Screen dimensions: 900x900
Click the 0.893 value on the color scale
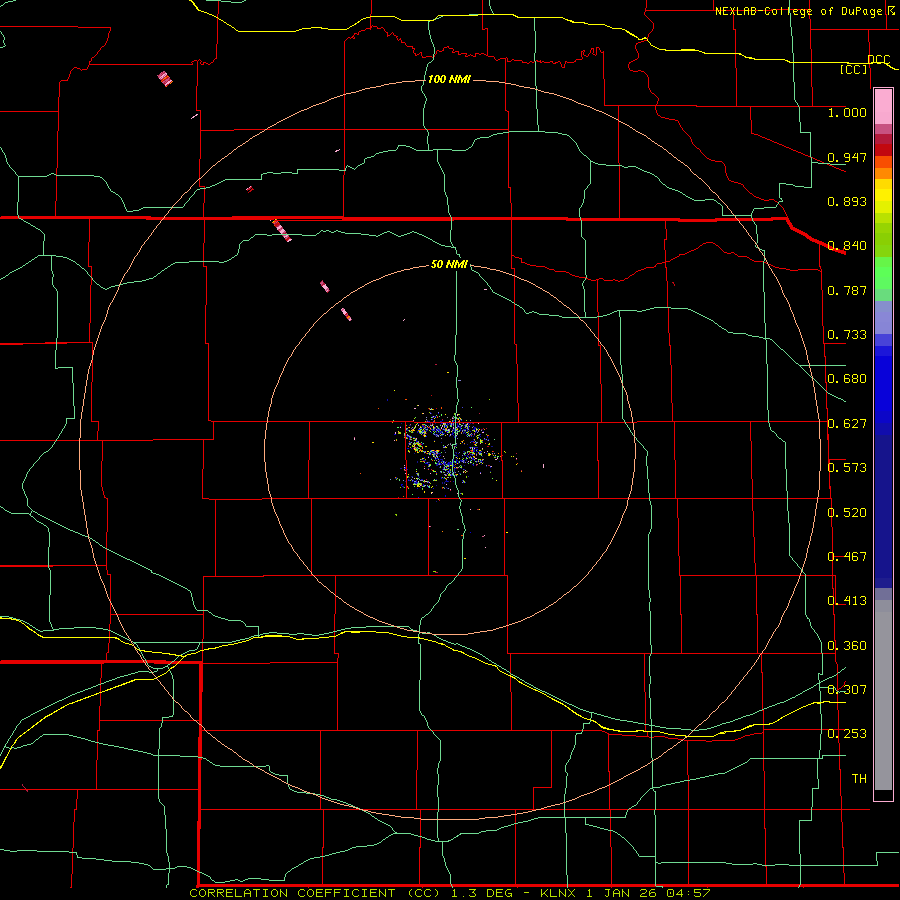[847, 201]
